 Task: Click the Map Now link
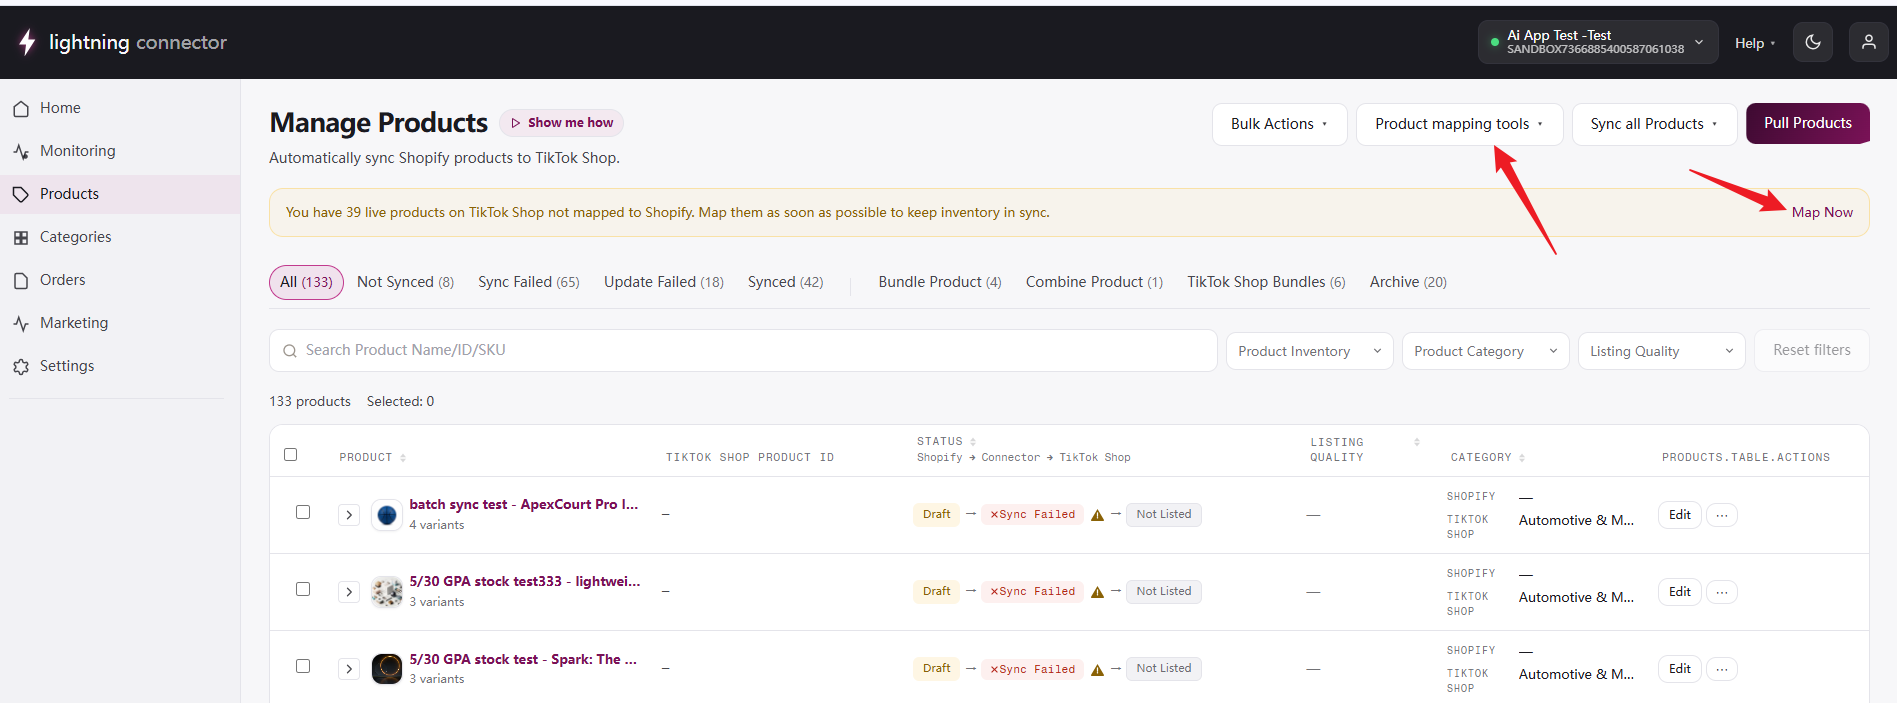[x=1822, y=212]
